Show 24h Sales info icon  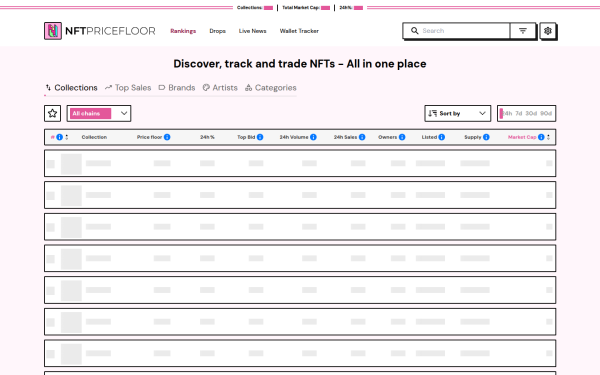[362, 137]
